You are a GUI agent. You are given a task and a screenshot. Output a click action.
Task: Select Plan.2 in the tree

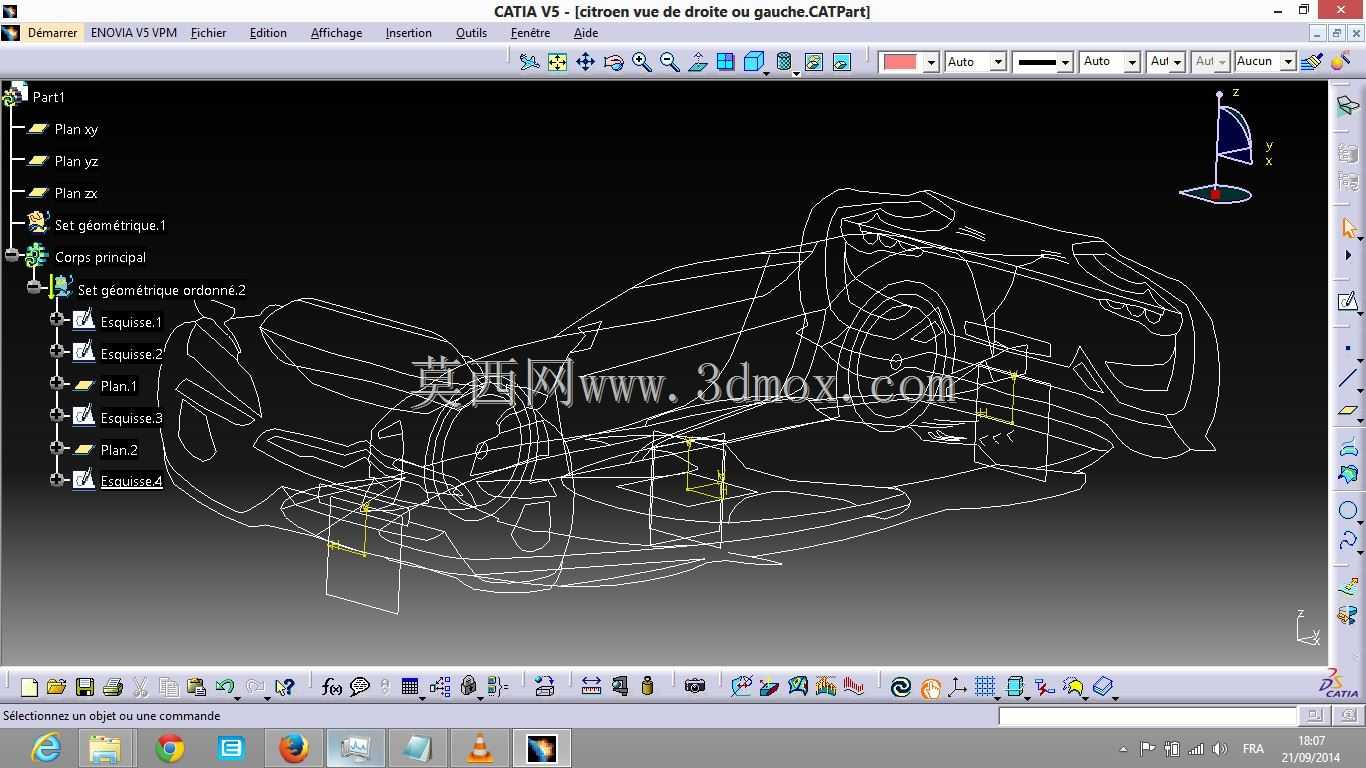119,450
